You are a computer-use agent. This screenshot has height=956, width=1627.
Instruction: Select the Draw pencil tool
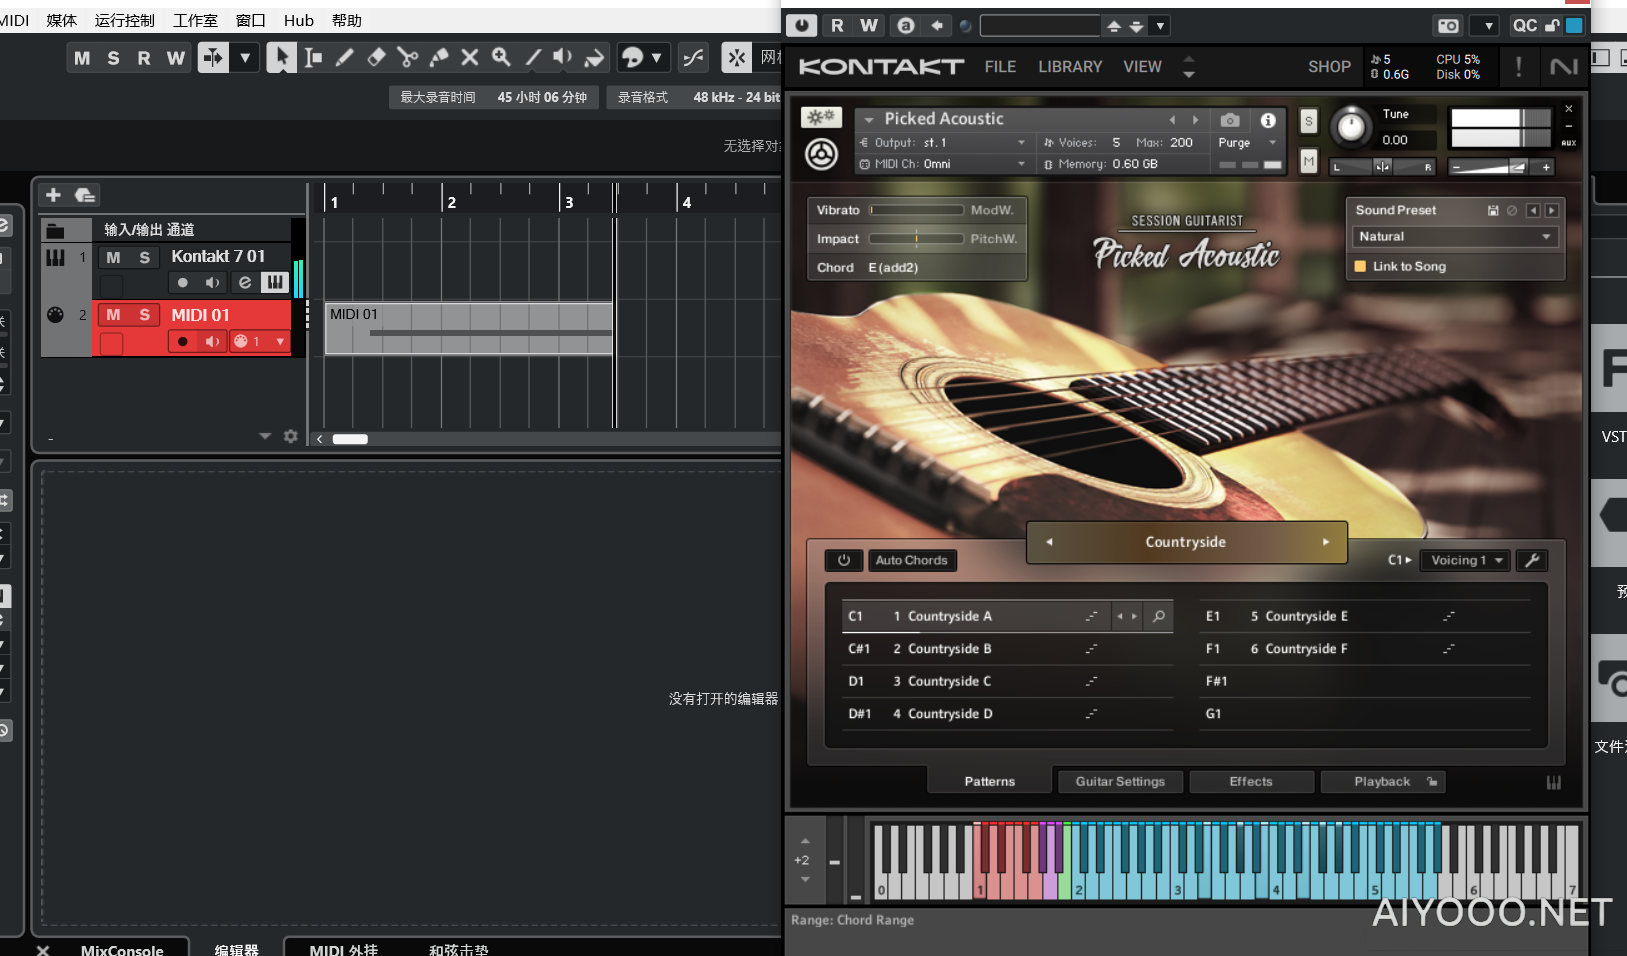pyautogui.click(x=345, y=58)
